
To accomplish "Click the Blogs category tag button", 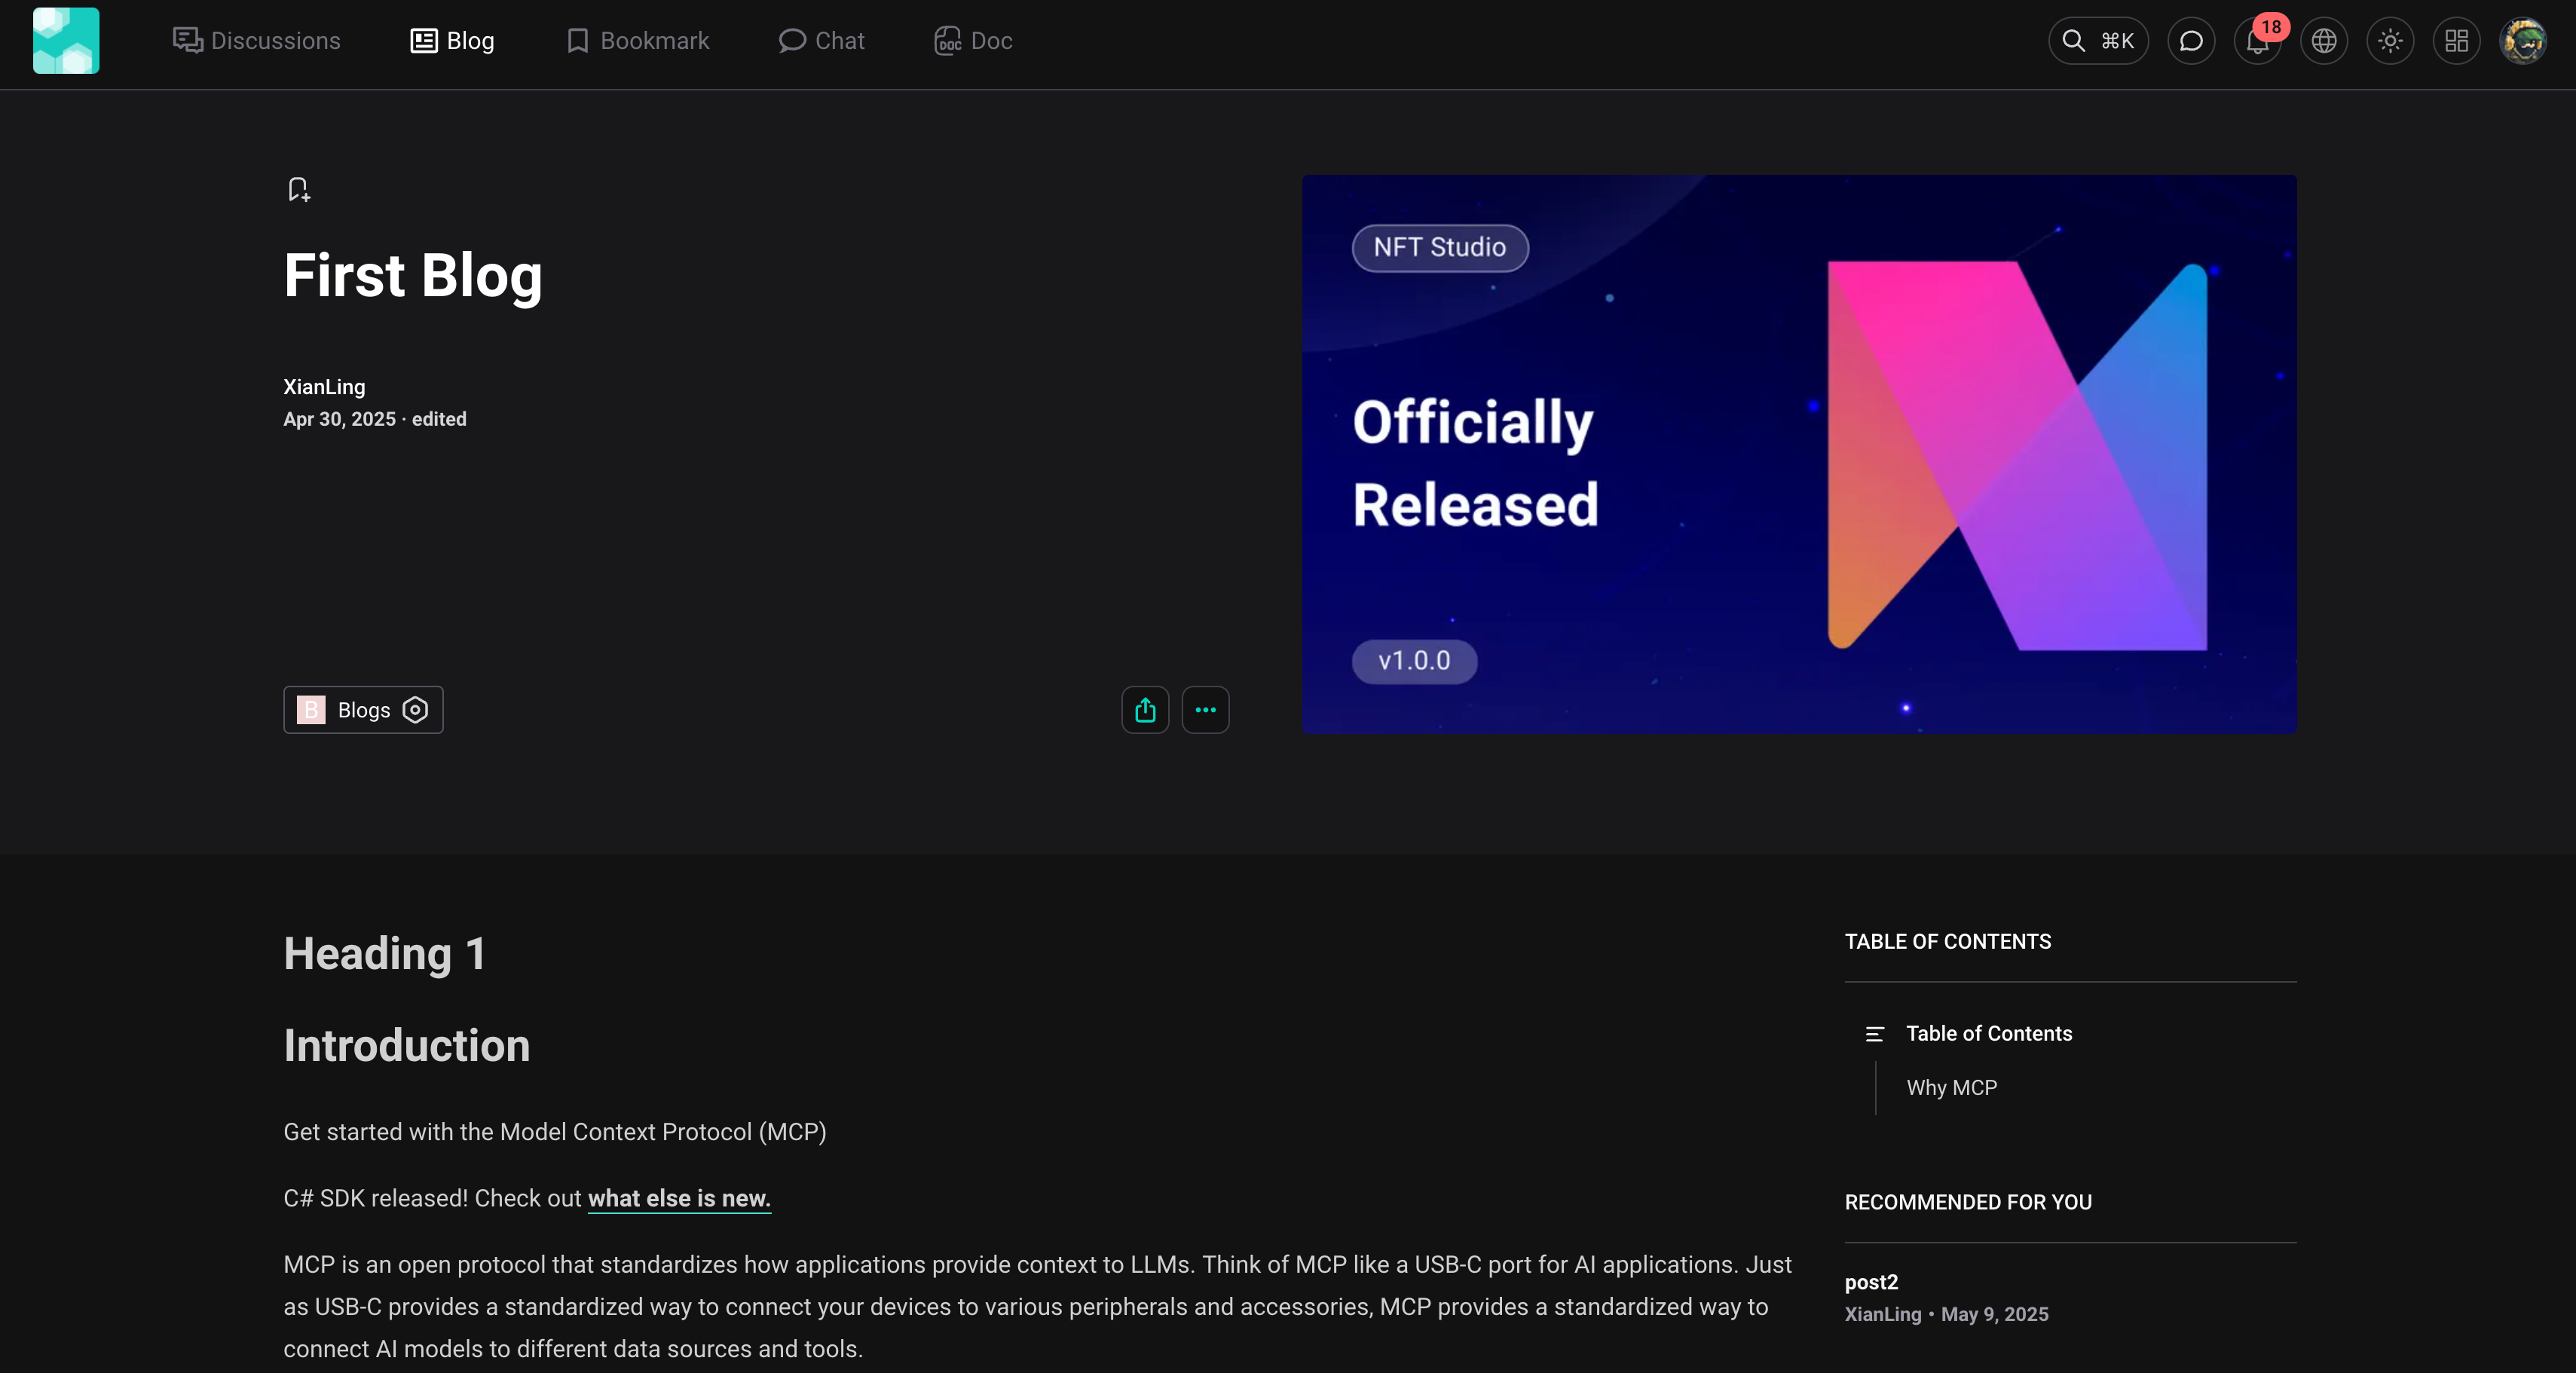I will 363,710.
